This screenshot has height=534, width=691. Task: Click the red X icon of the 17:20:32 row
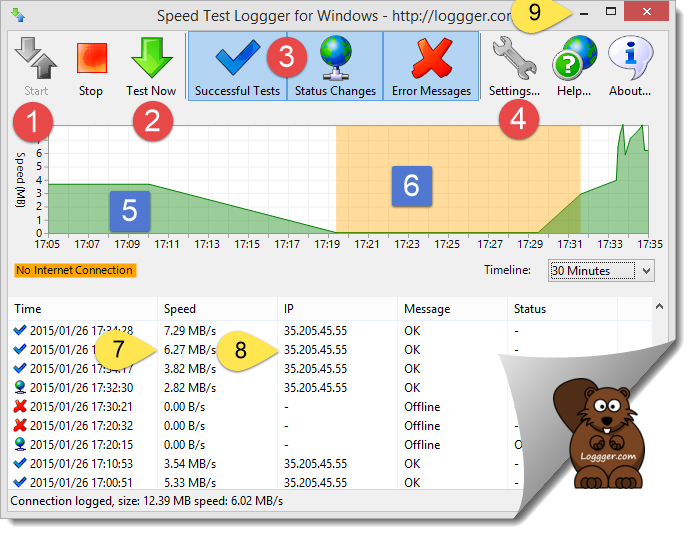coord(20,425)
